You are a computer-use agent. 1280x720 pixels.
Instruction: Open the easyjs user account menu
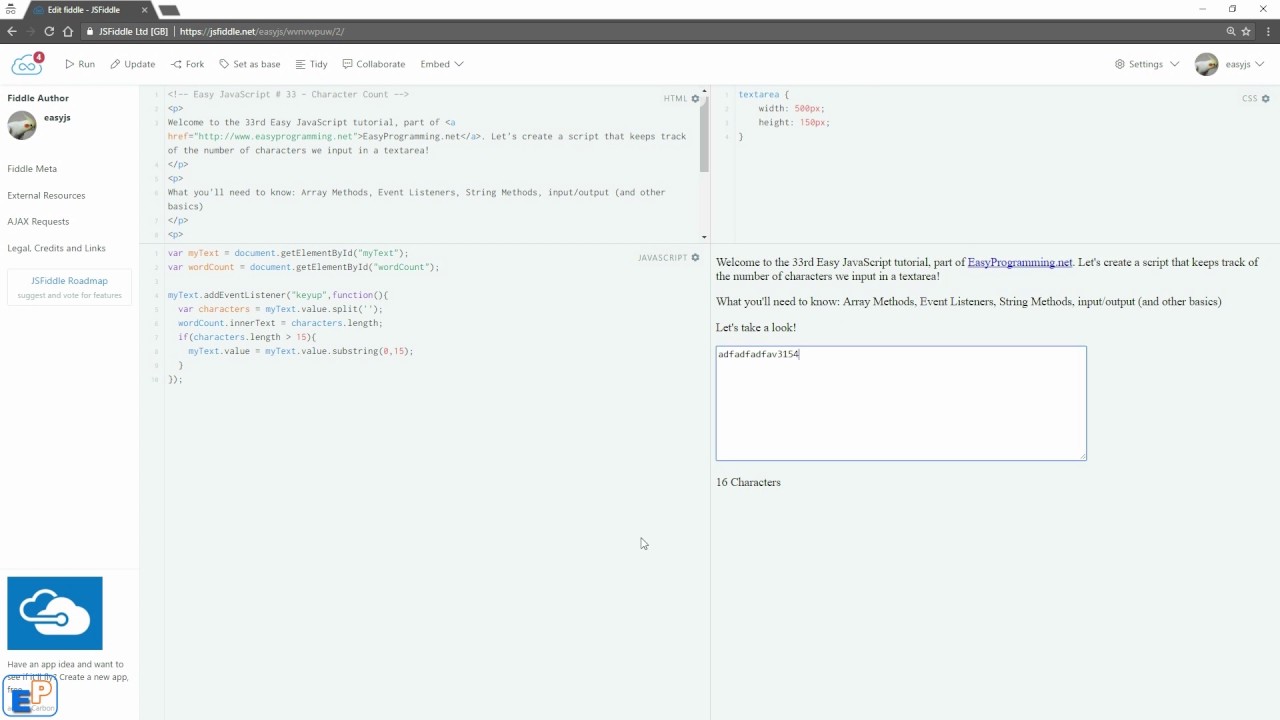[1245, 64]
